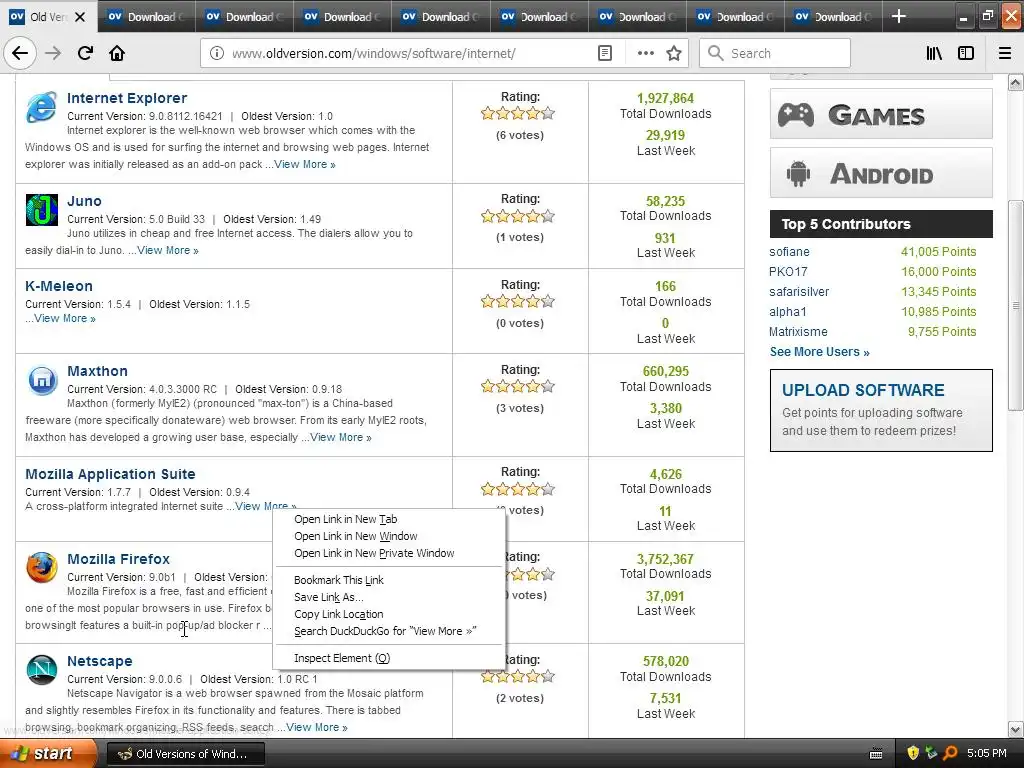Image resolution: width=1024 pixels, height=768 pixels.
Task: Switch to the second Download tab
Action: coord(244,16)
